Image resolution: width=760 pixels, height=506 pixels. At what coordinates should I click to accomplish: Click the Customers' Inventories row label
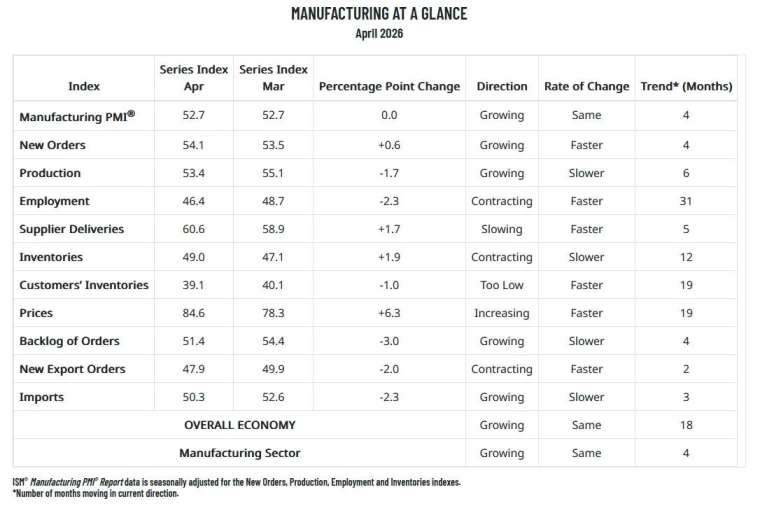coord(84,285)
